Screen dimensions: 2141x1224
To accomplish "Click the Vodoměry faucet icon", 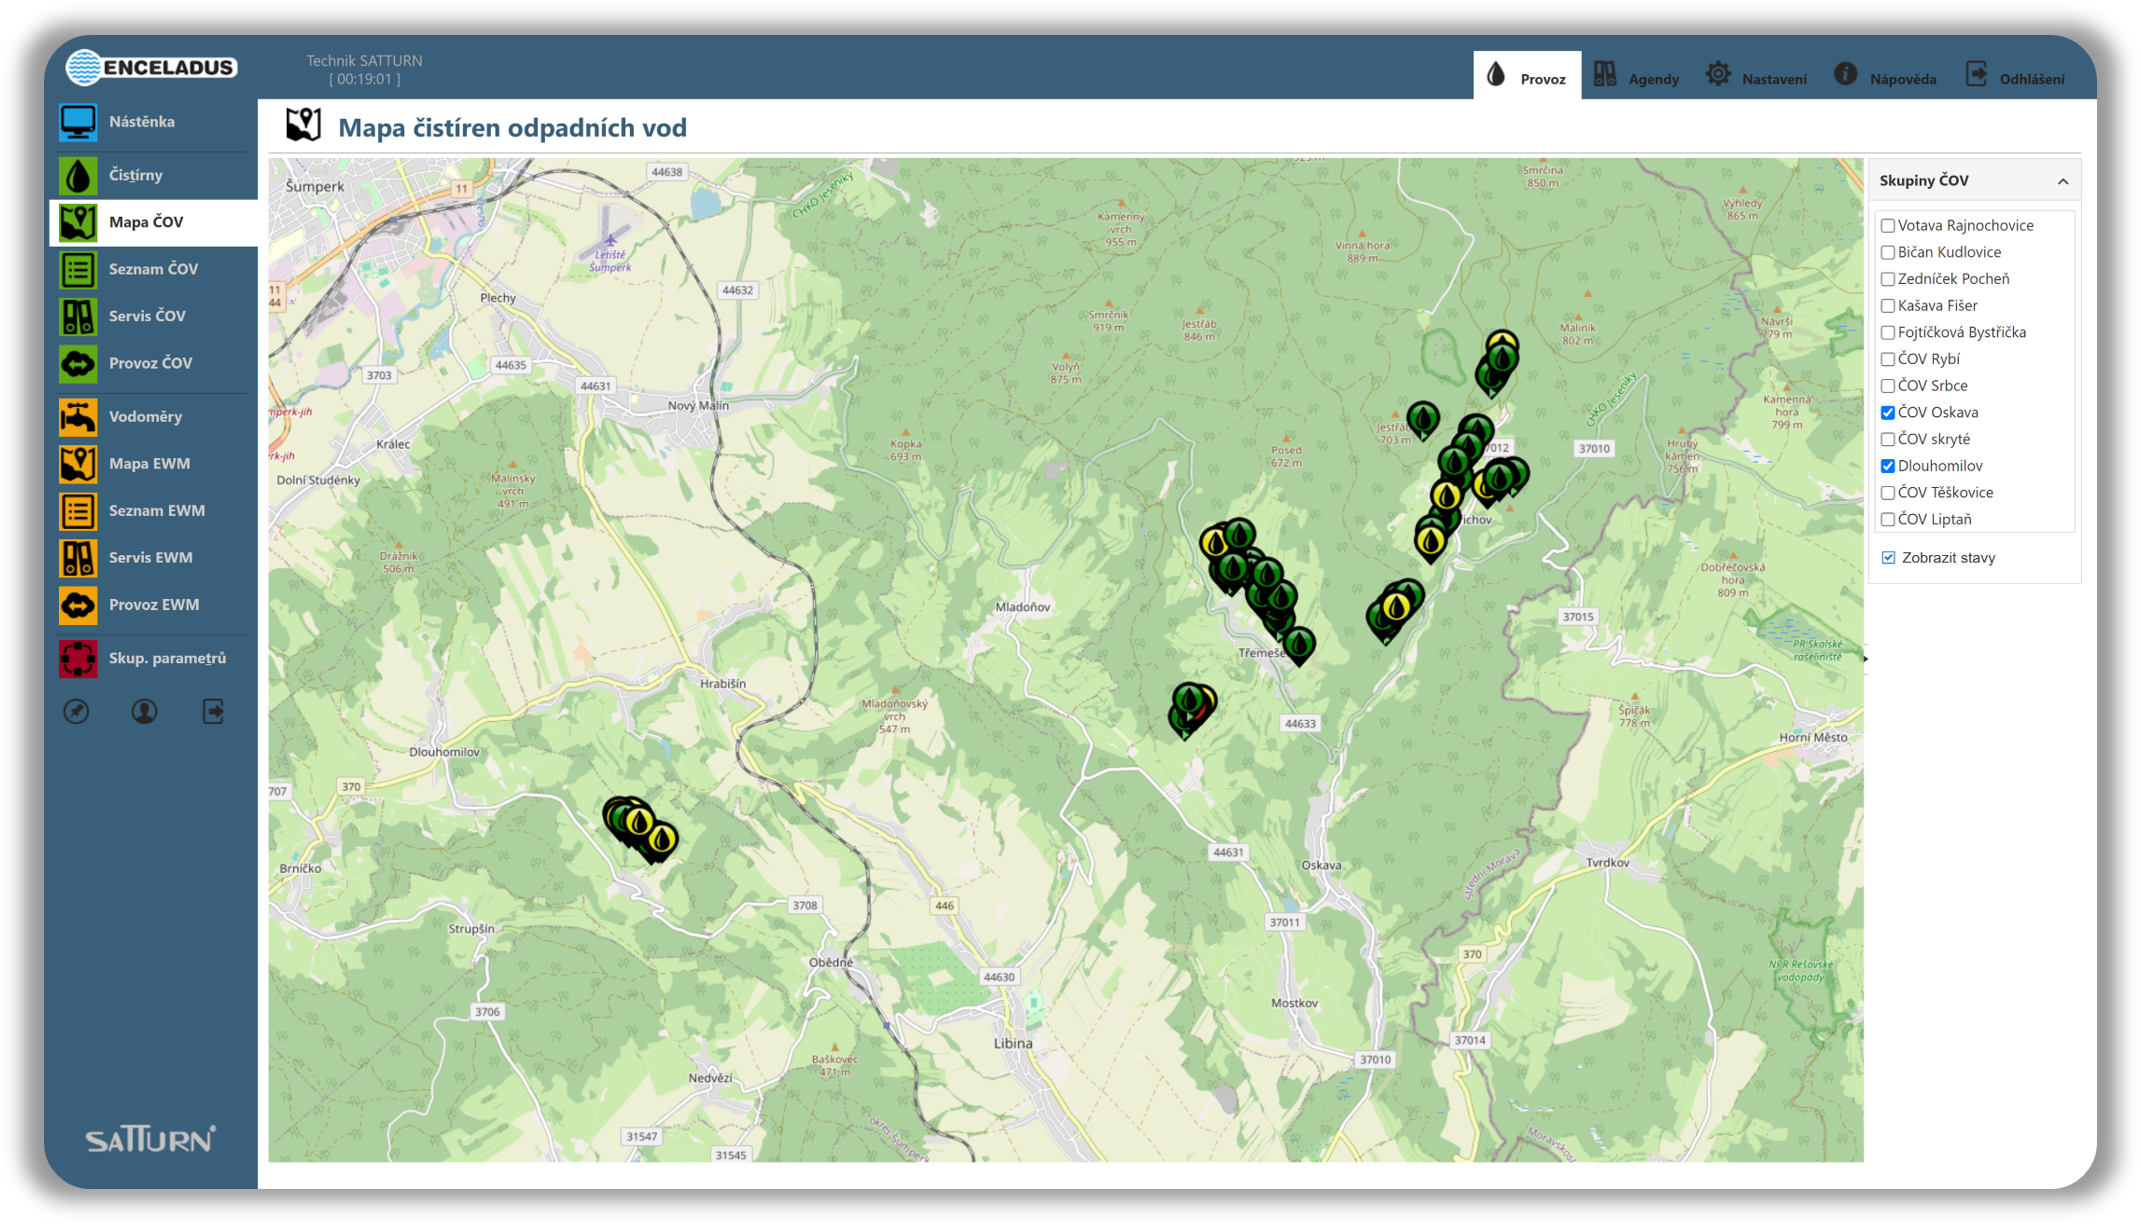I will coord(78,417).
